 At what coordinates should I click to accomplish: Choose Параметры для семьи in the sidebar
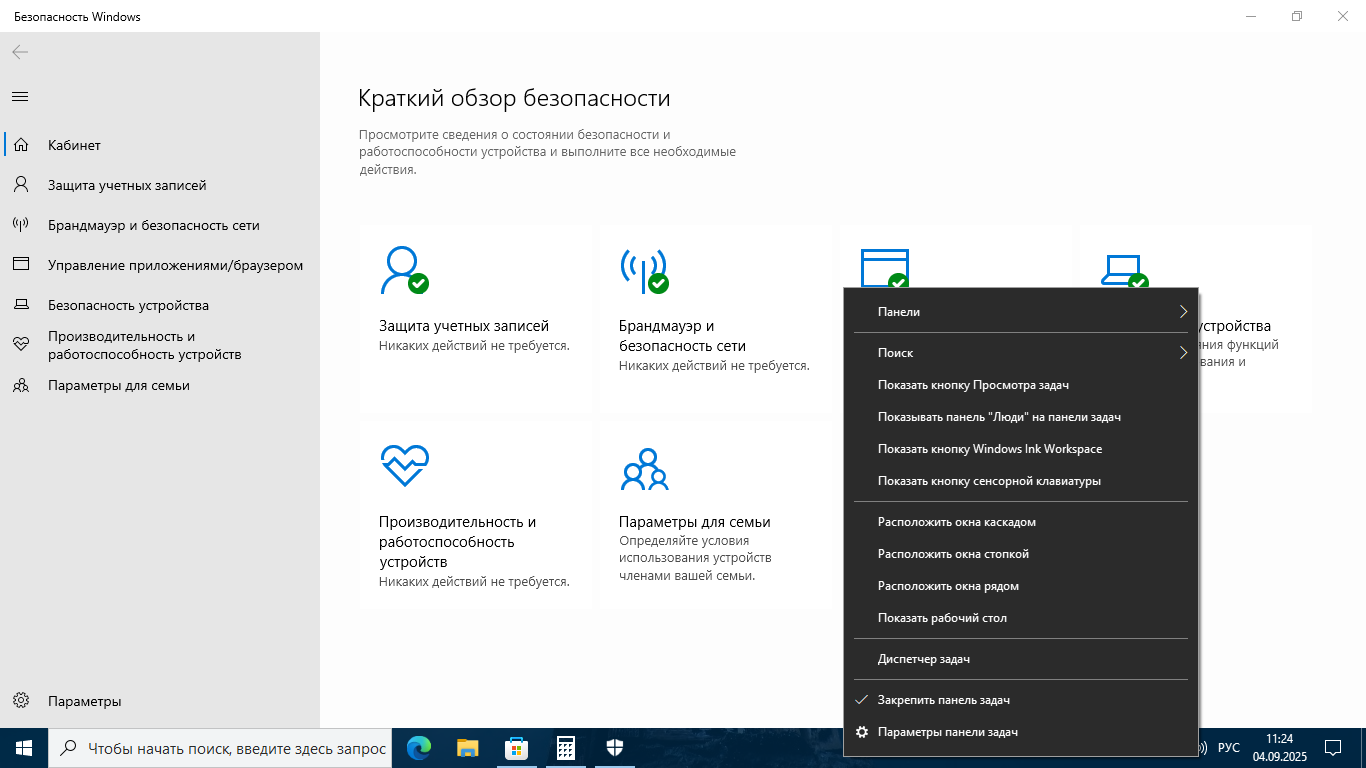click(x=160, y=385)
